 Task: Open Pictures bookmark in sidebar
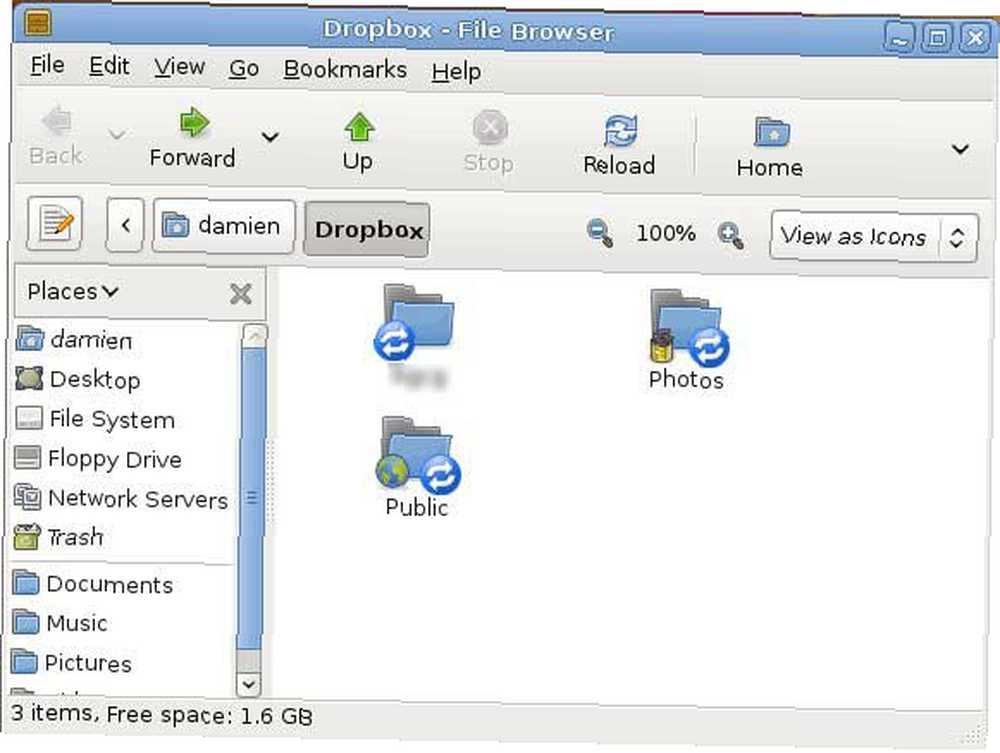pyautogui.click(x=71, y=662)
